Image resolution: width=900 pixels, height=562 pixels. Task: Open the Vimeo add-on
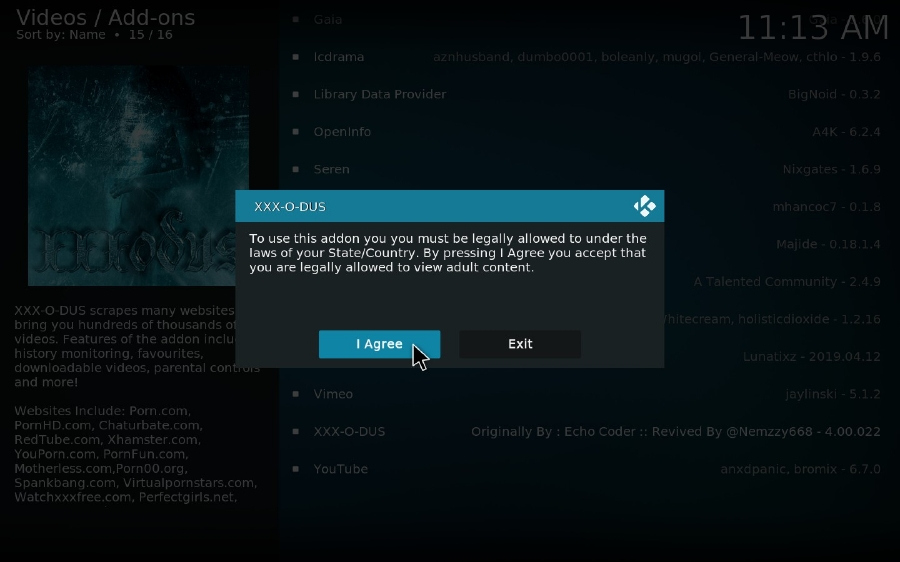click(587, 394)
